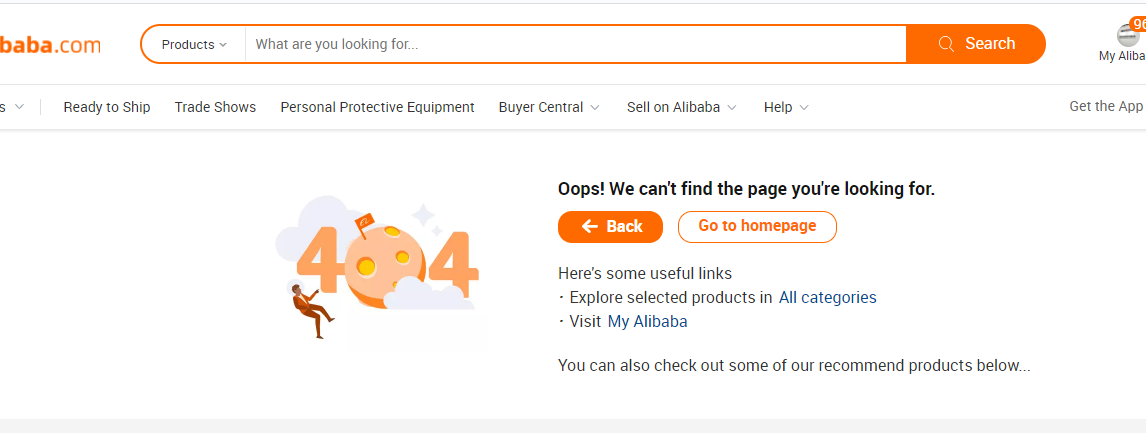Screen dimensions: 1146x433
Task: Click the magnifier icon in Search button
Action: click(x=946, y=44)
